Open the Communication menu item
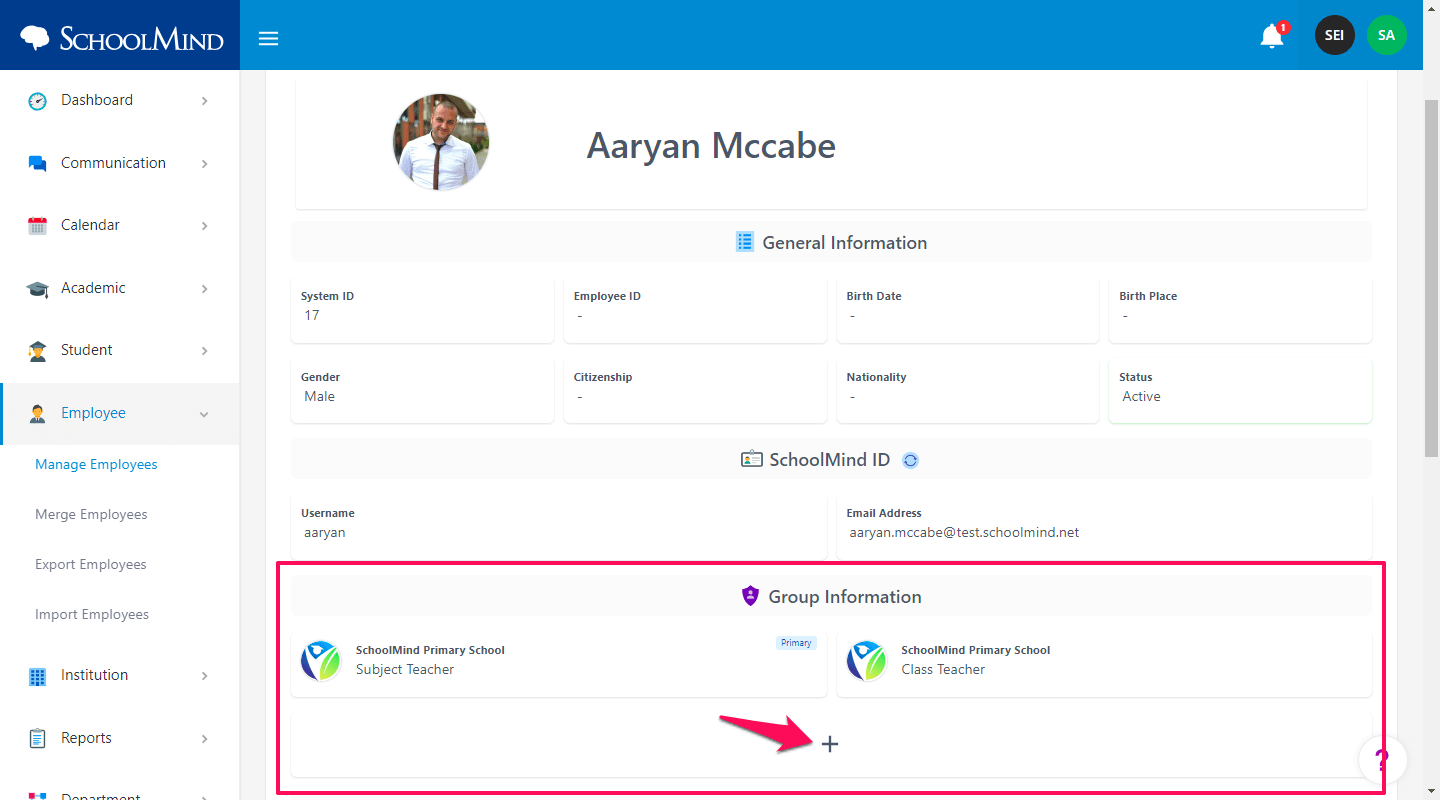The image size is (1440, 800). (x=120, y=163)
